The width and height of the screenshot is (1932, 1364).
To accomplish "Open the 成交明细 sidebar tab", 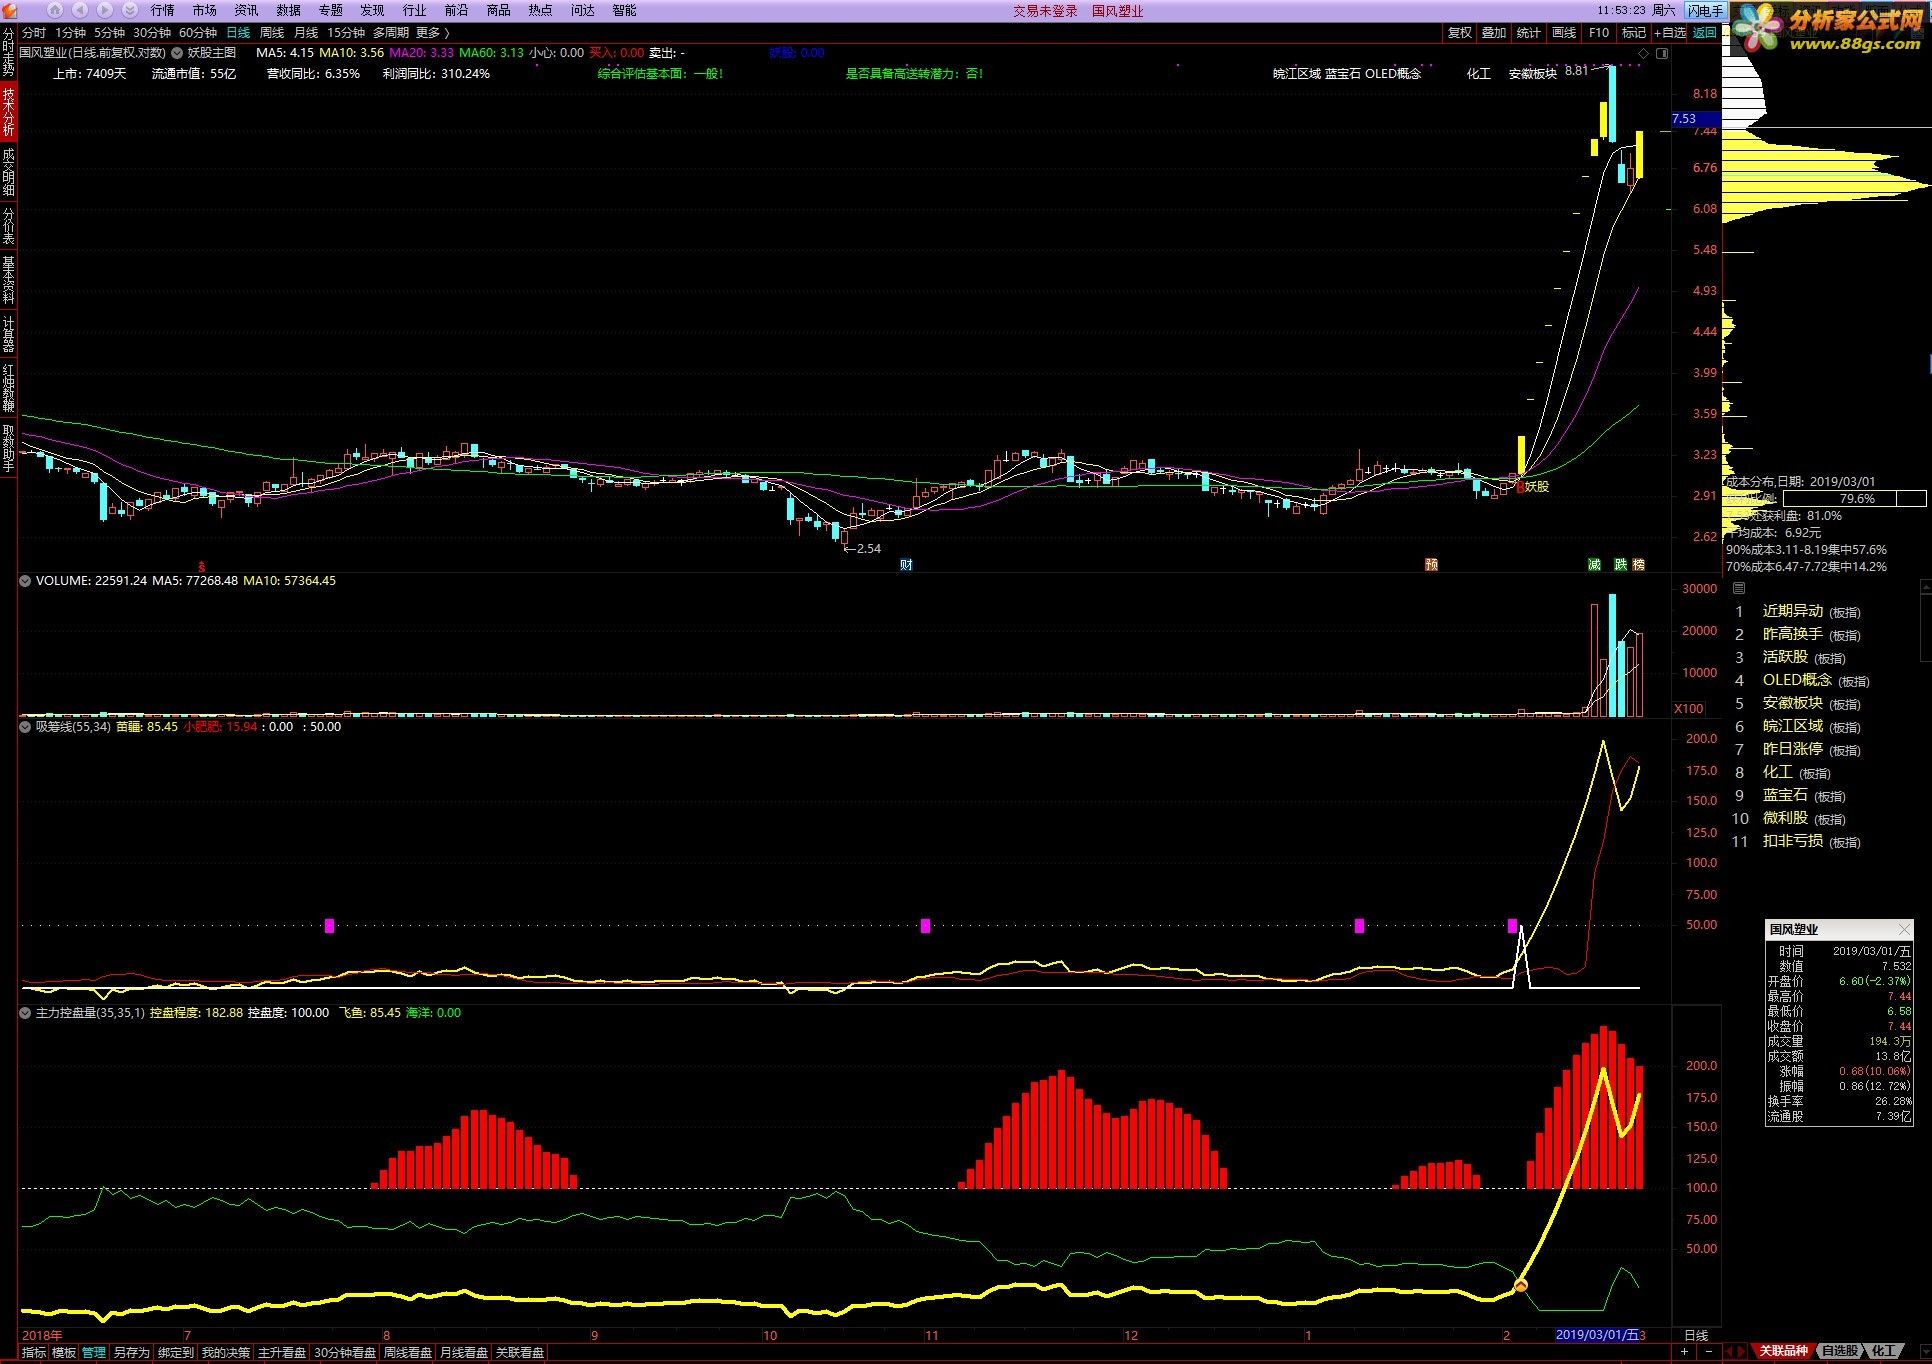I will [x=8, y=171].
